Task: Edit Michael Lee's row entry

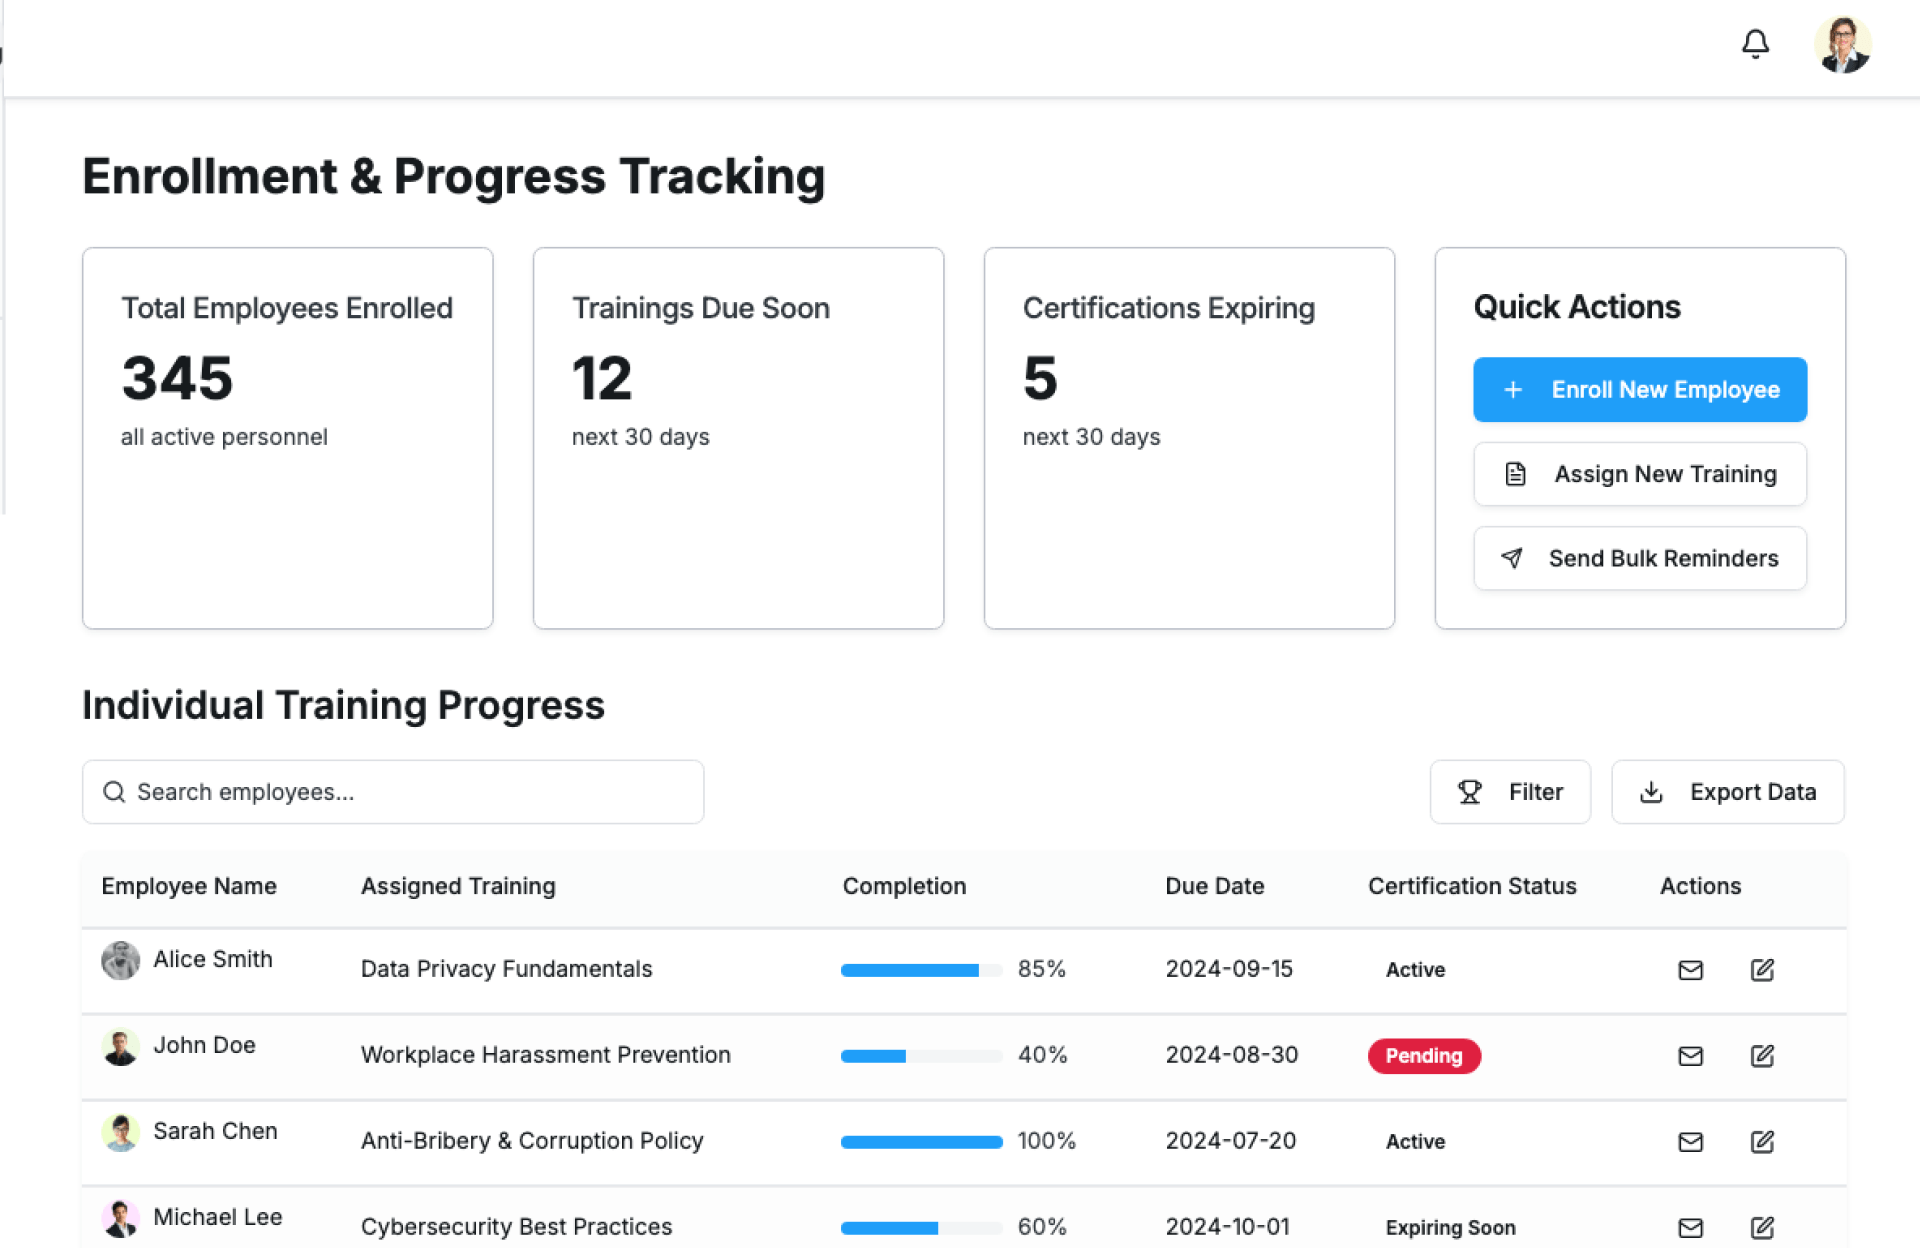Action: 1762,1227
